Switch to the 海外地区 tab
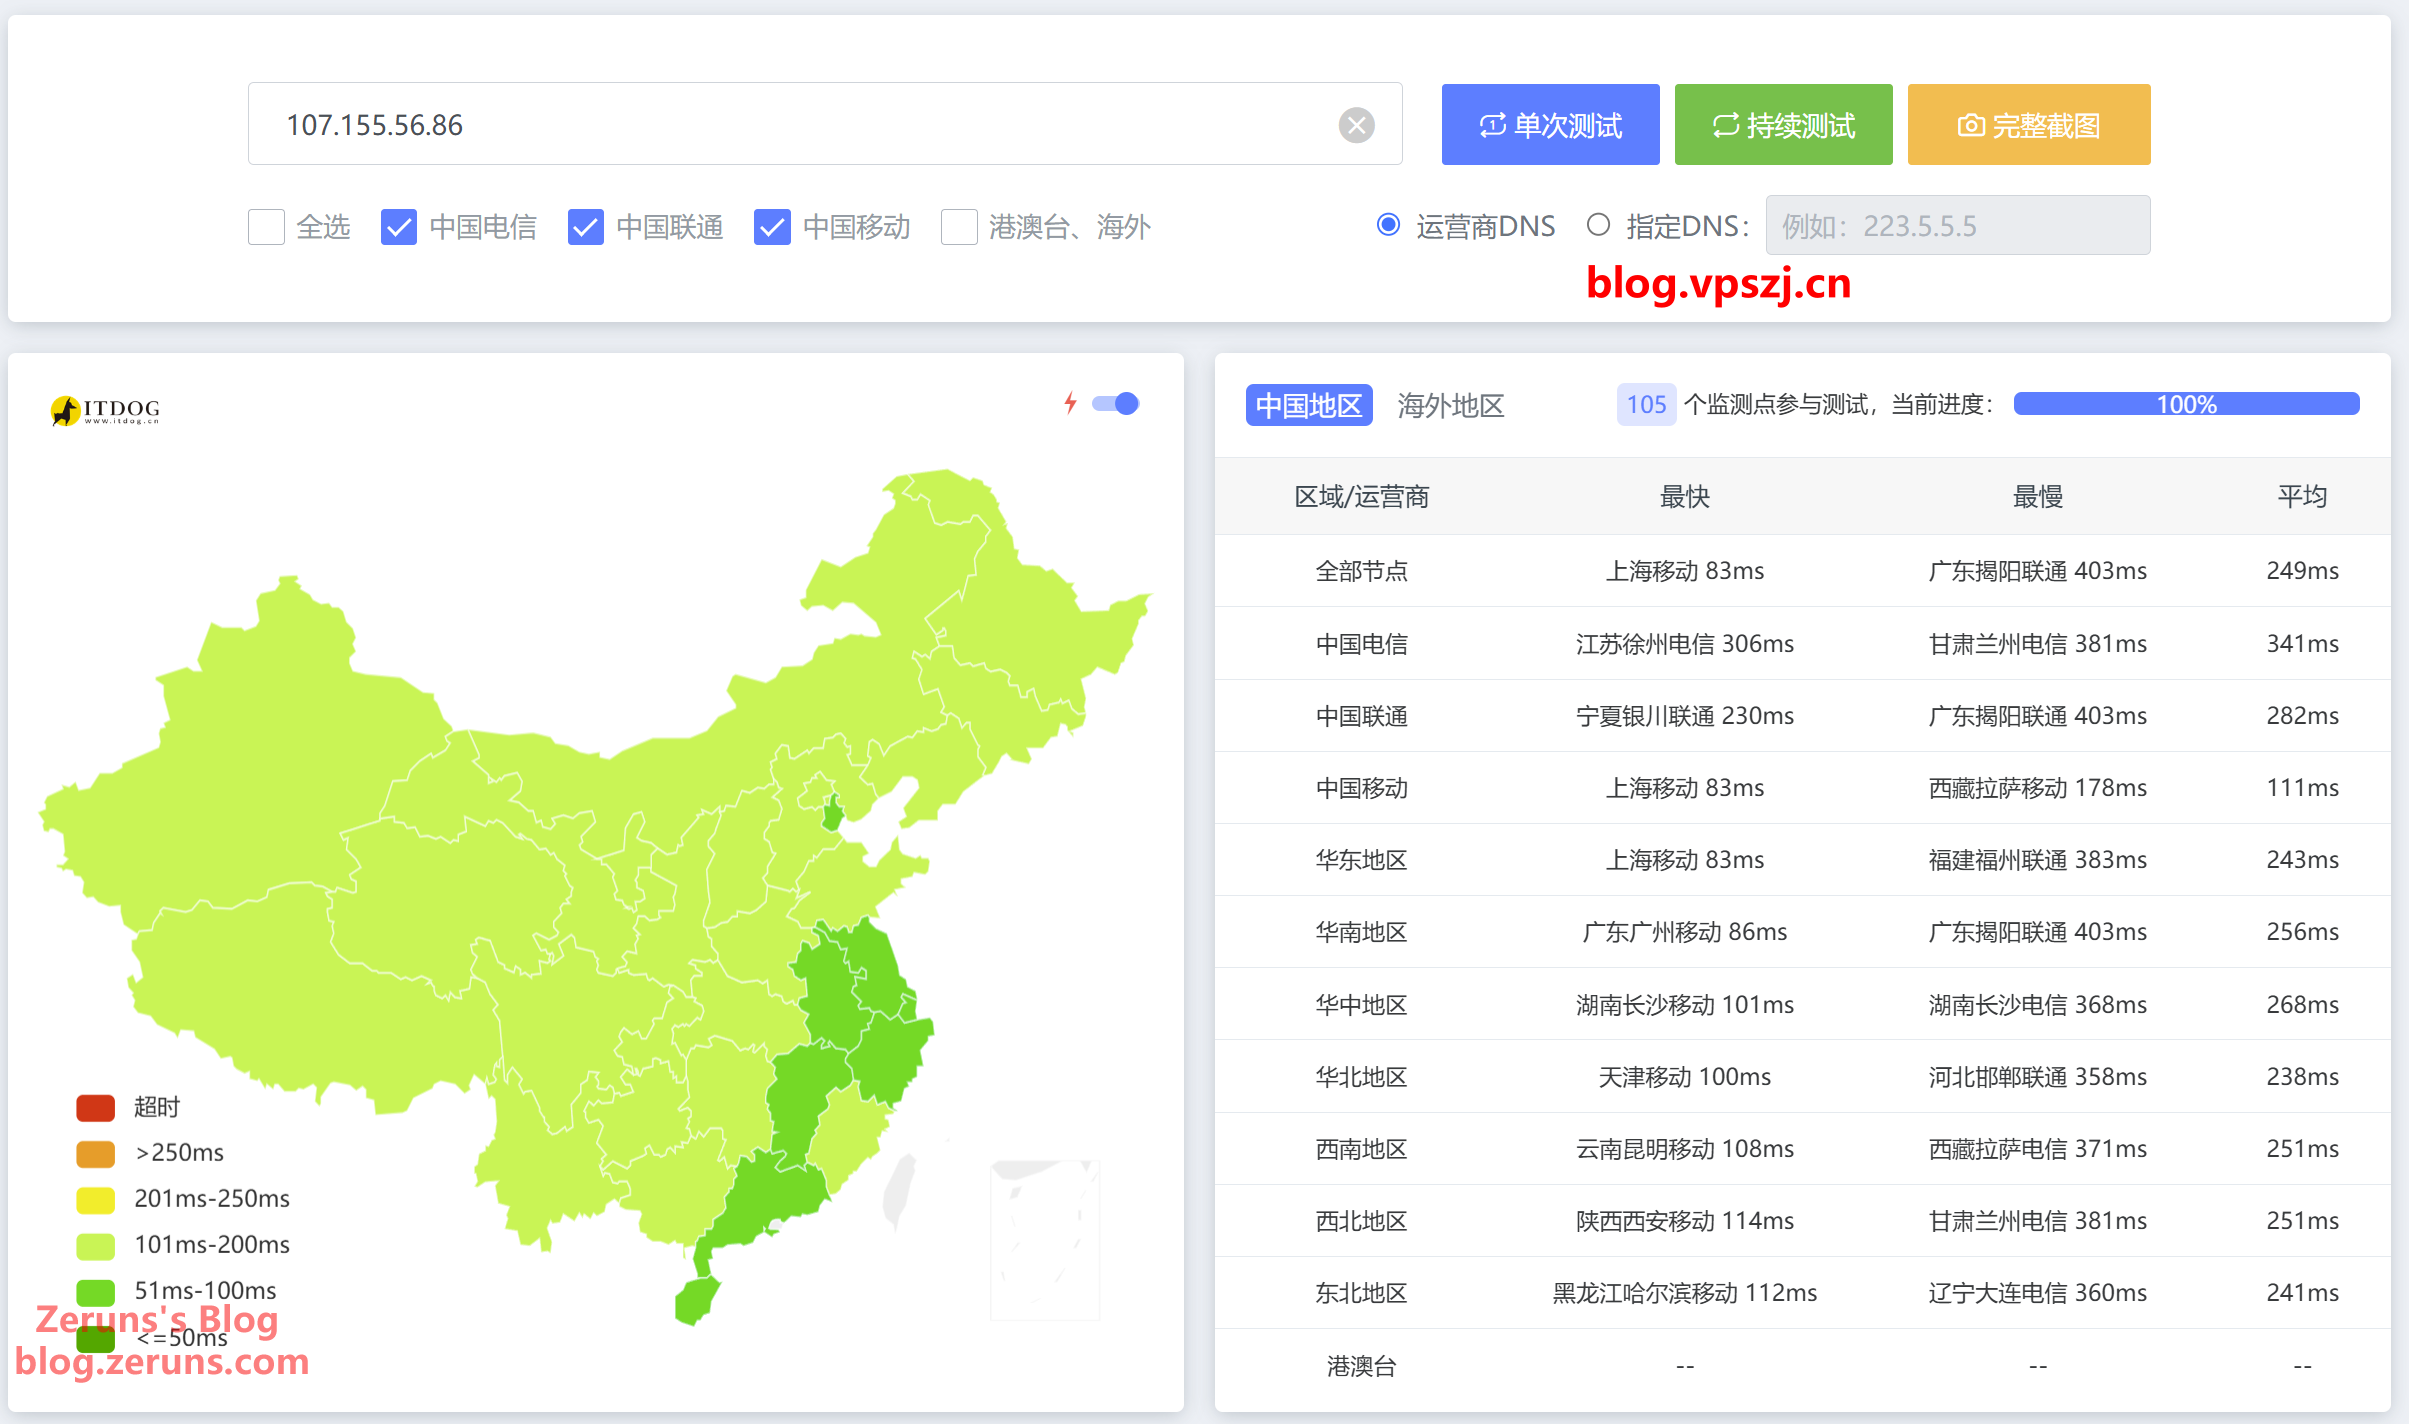Viewport: 2409px width, 1424px height. pyautogui.click(x=1451, y=405)
